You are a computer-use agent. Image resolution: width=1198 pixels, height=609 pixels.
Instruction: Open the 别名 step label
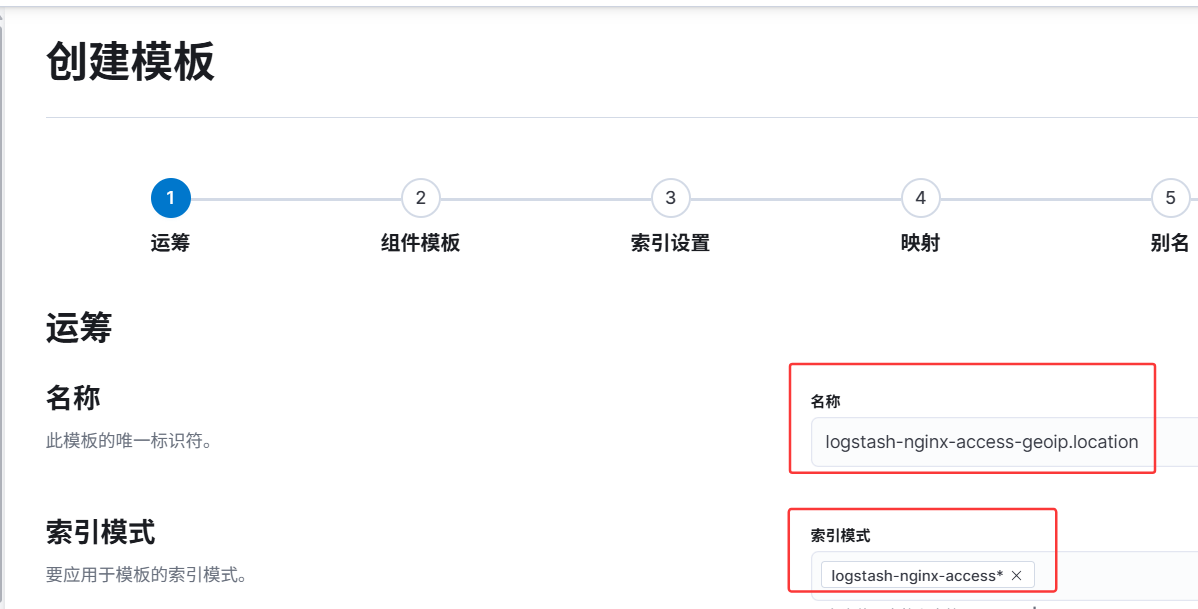[1170, 243]
